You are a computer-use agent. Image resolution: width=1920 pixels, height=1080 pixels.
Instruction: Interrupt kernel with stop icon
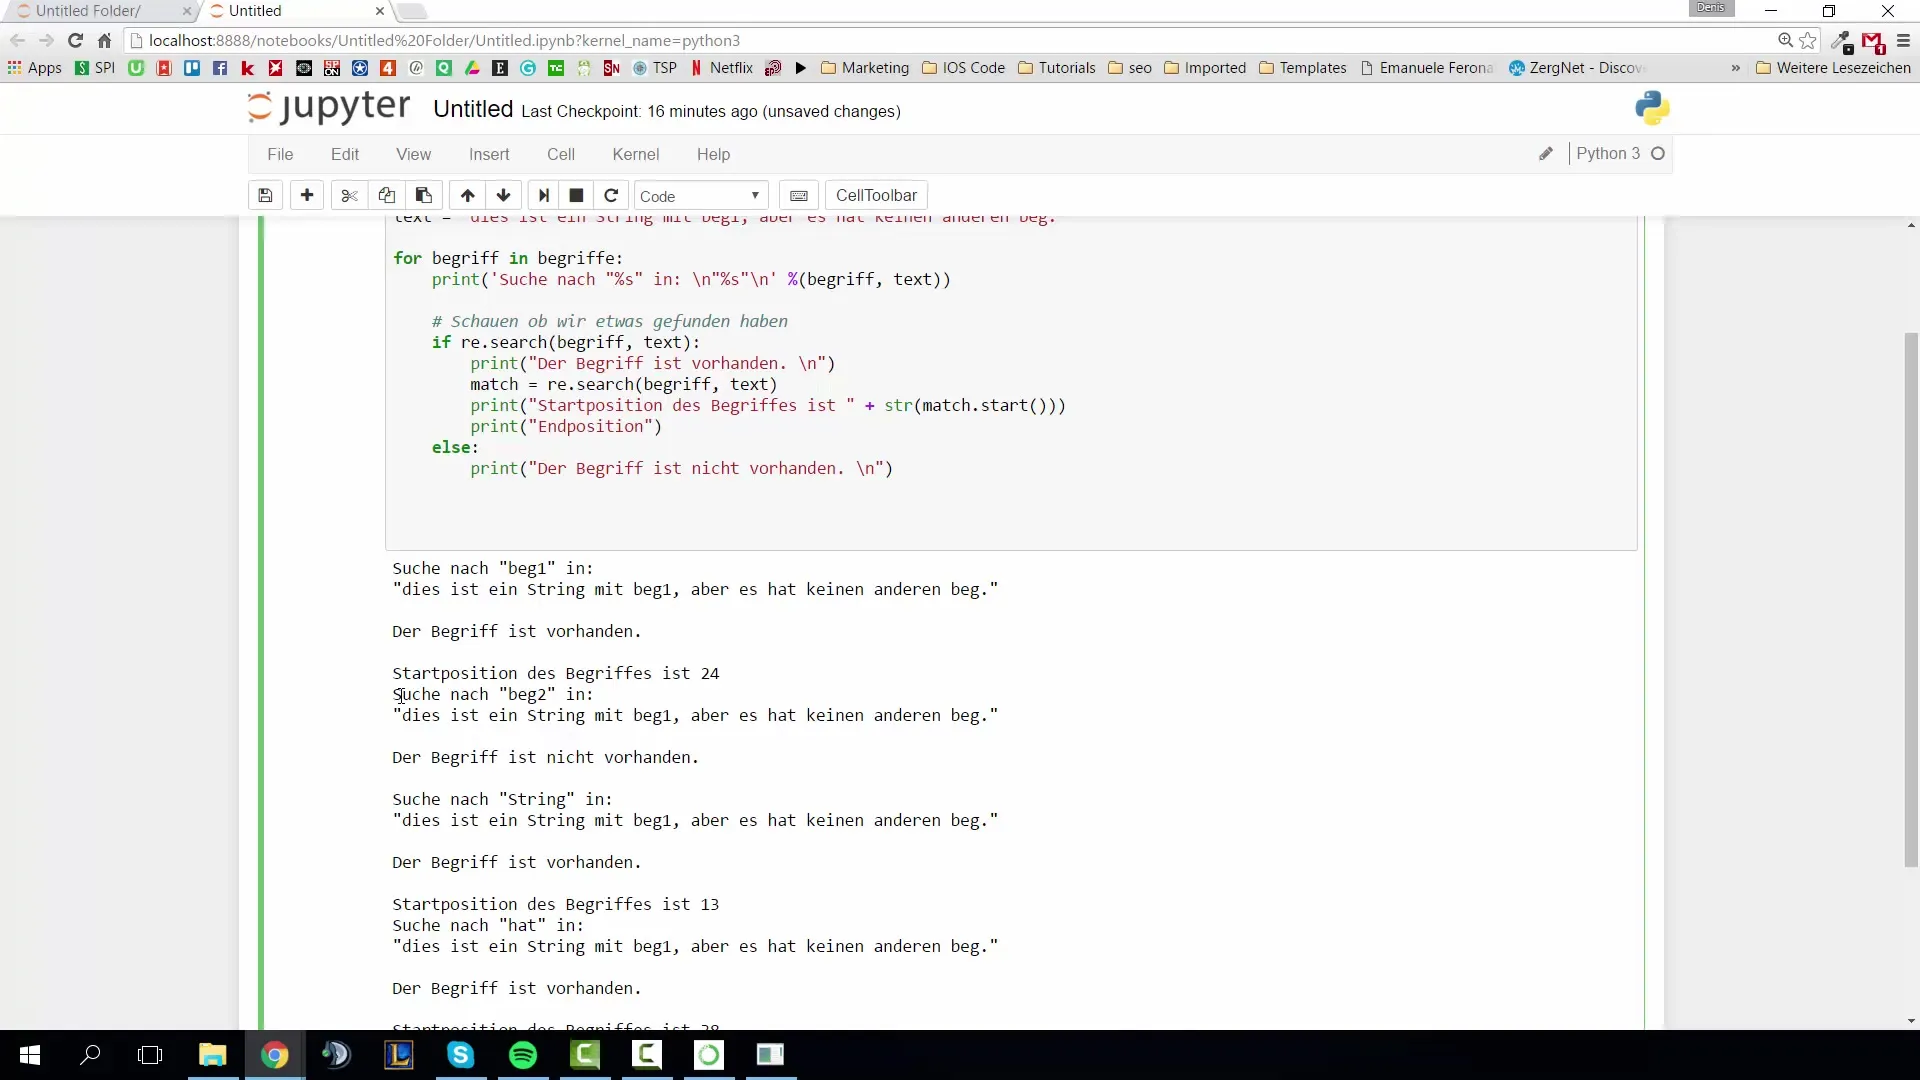pos(576,196)
